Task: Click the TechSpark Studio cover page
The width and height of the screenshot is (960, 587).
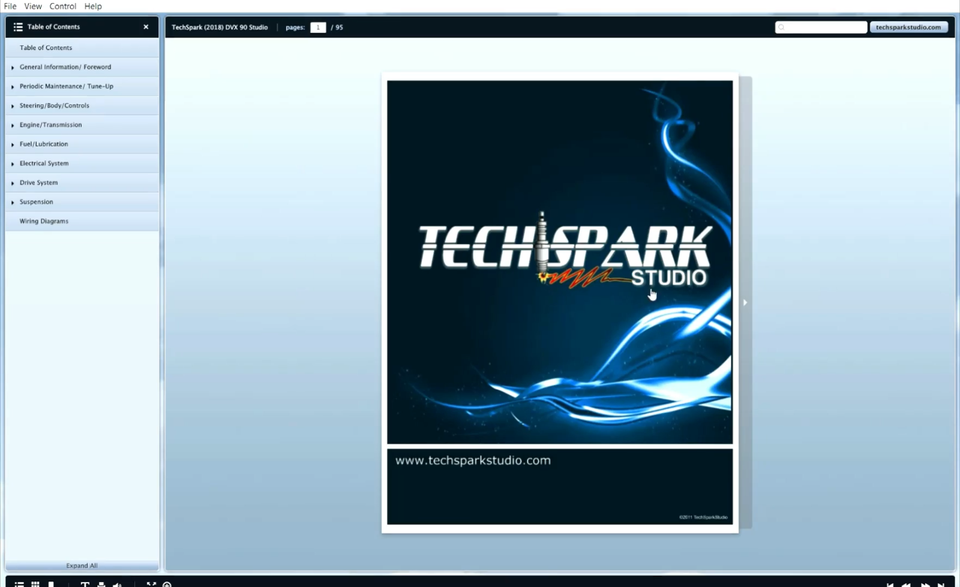Action: pyautogui.click(x=560, y=302)
